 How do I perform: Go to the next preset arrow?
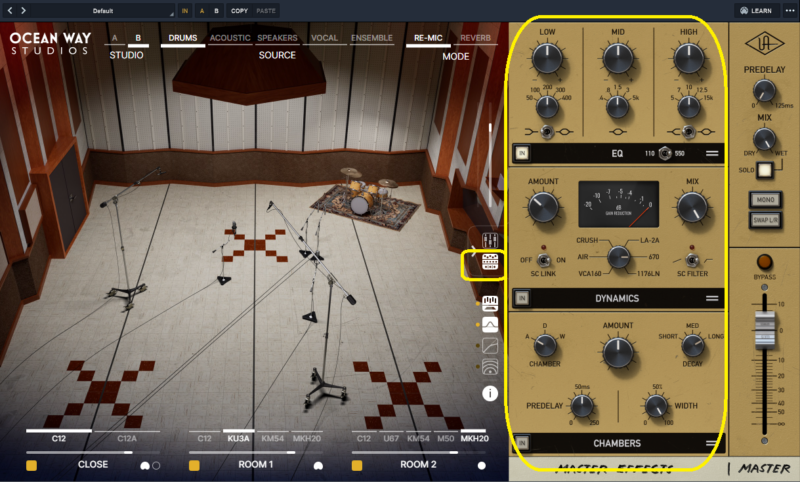23,10
